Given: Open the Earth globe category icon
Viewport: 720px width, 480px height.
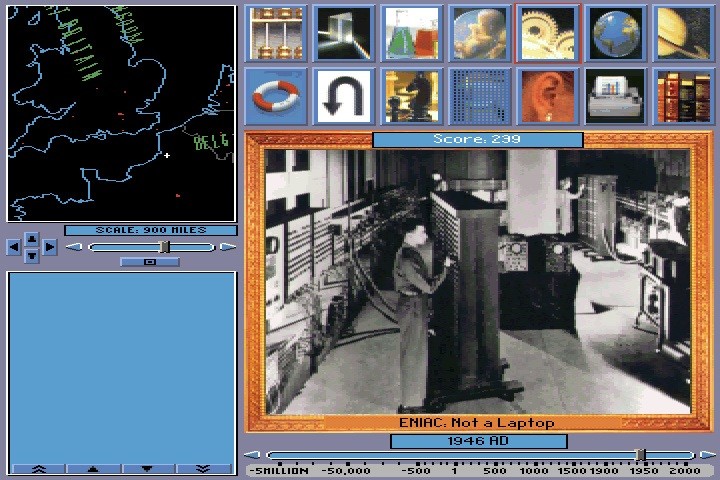Looking at the screenshot, I should point(616,34).
